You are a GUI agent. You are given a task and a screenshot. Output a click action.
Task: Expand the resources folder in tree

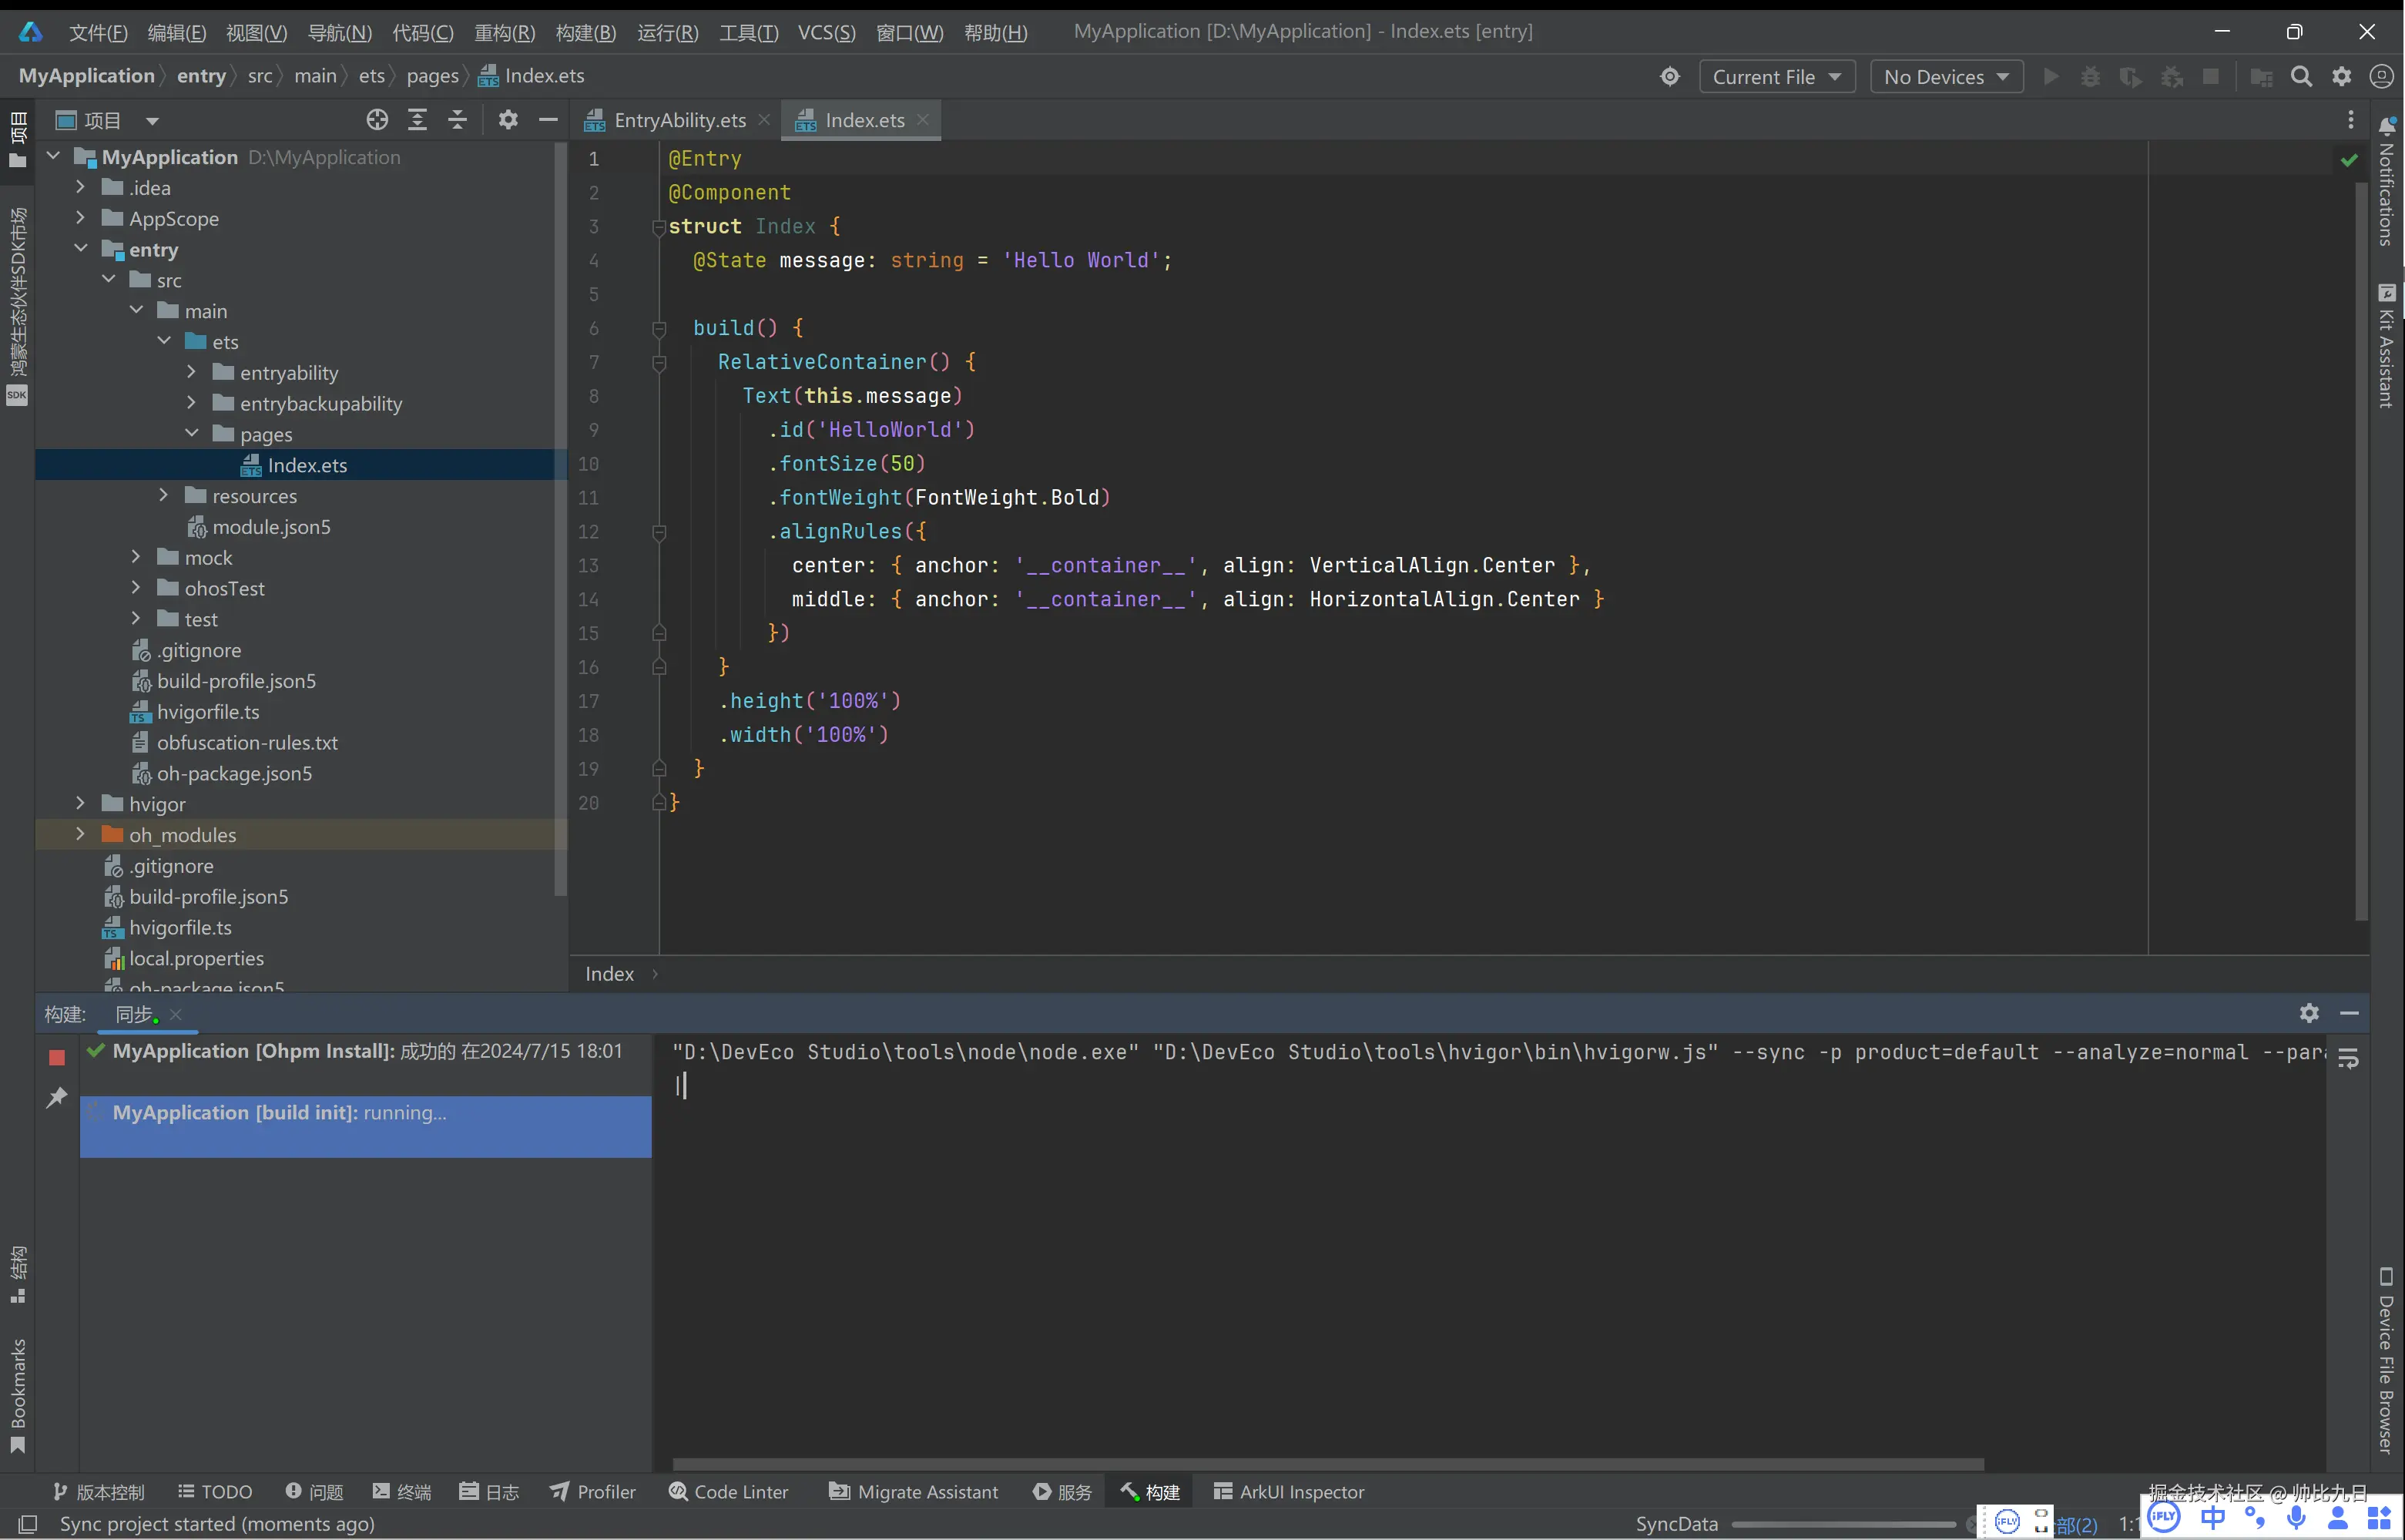[x=164, y=495]
